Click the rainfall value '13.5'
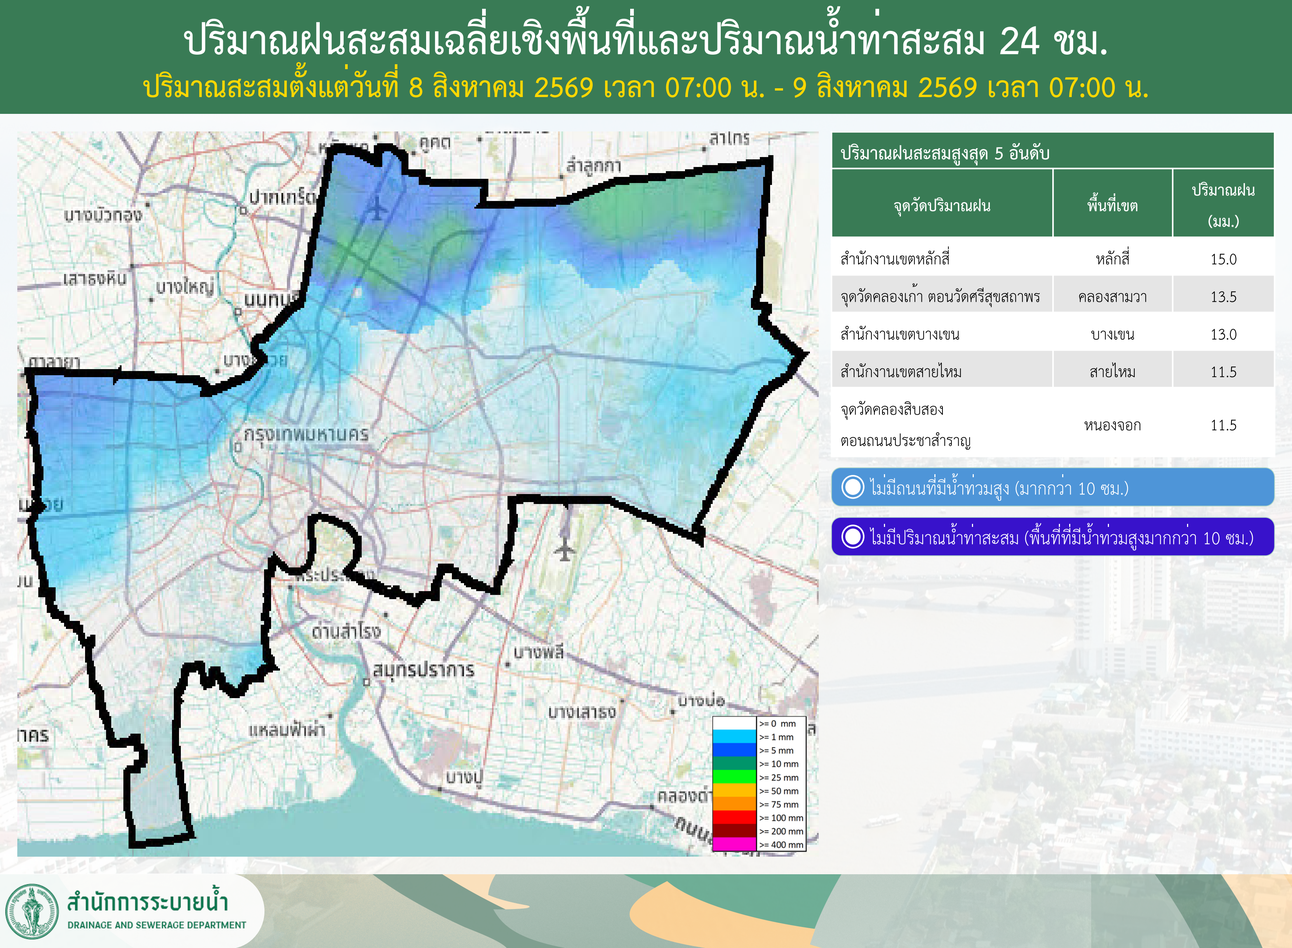Screen dimensions: 1292x948 point(1223,297)
